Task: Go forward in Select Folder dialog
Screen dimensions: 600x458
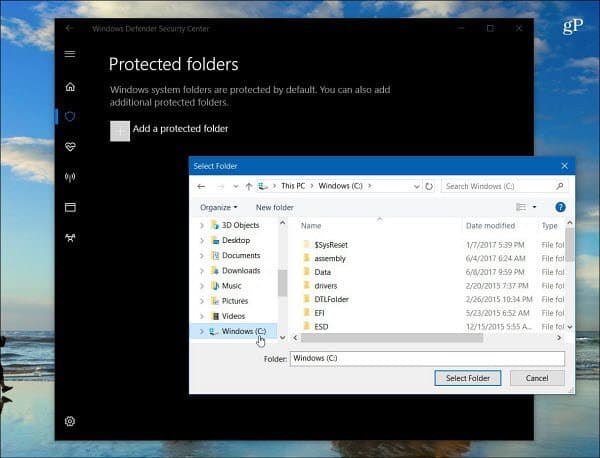Action: [x=220, y=186]
